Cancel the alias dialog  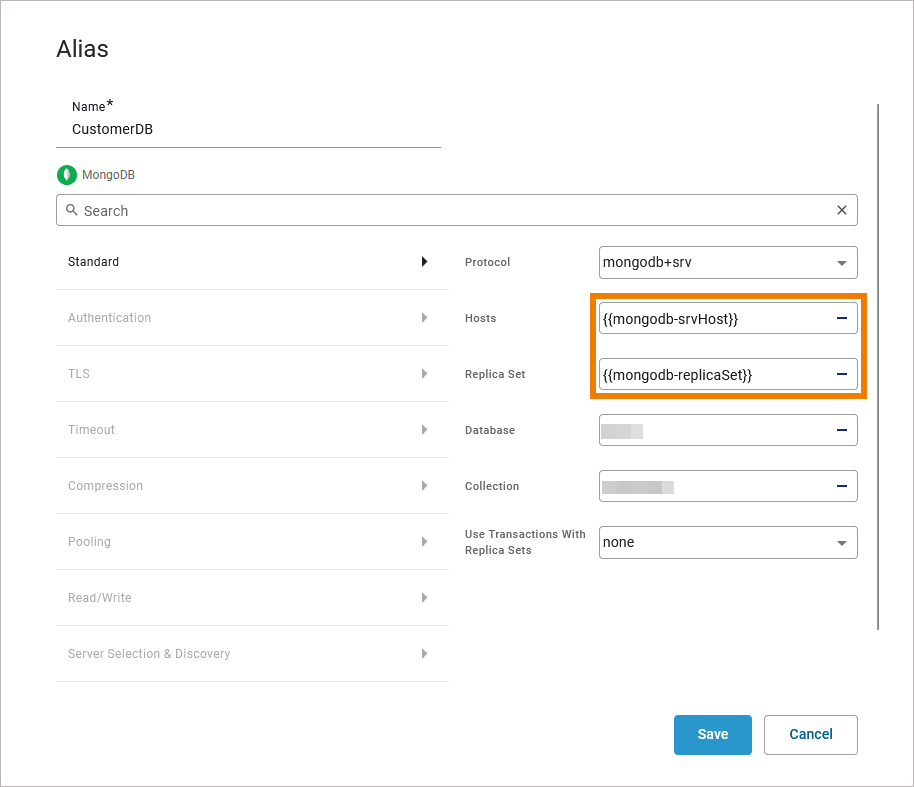point(811,735)
